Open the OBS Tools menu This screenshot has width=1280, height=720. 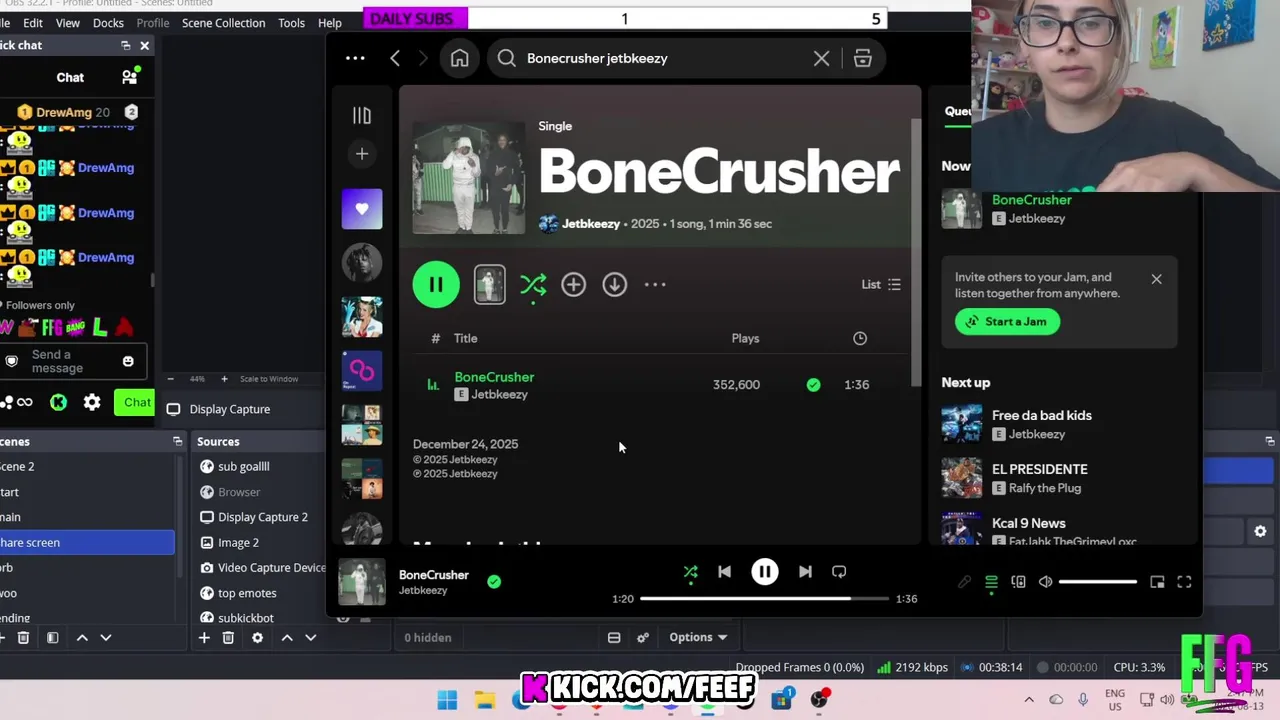pyautogui.click(x=292, y=23)
